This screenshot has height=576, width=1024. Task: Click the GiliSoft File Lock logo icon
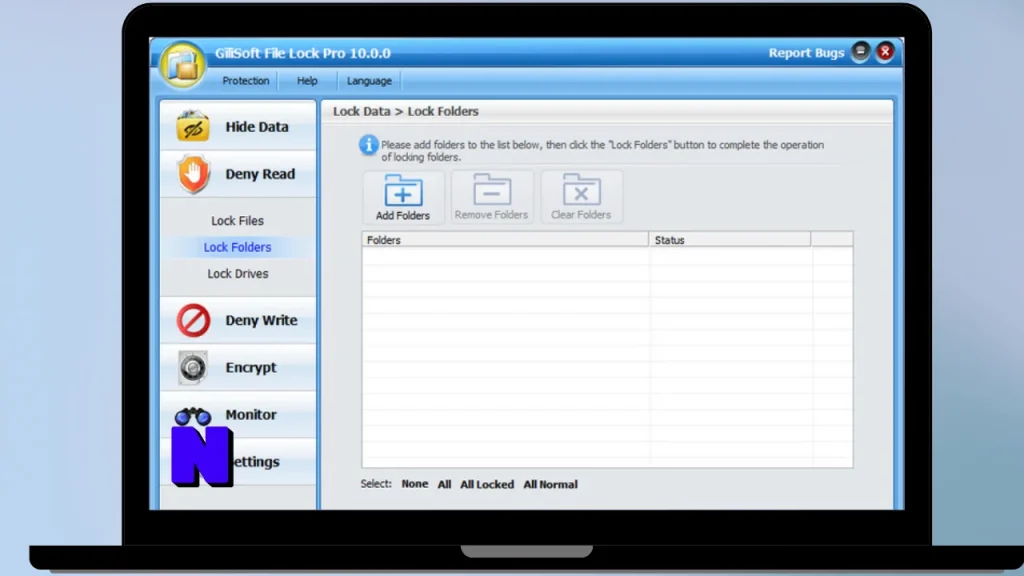click(x=183, y=64)
